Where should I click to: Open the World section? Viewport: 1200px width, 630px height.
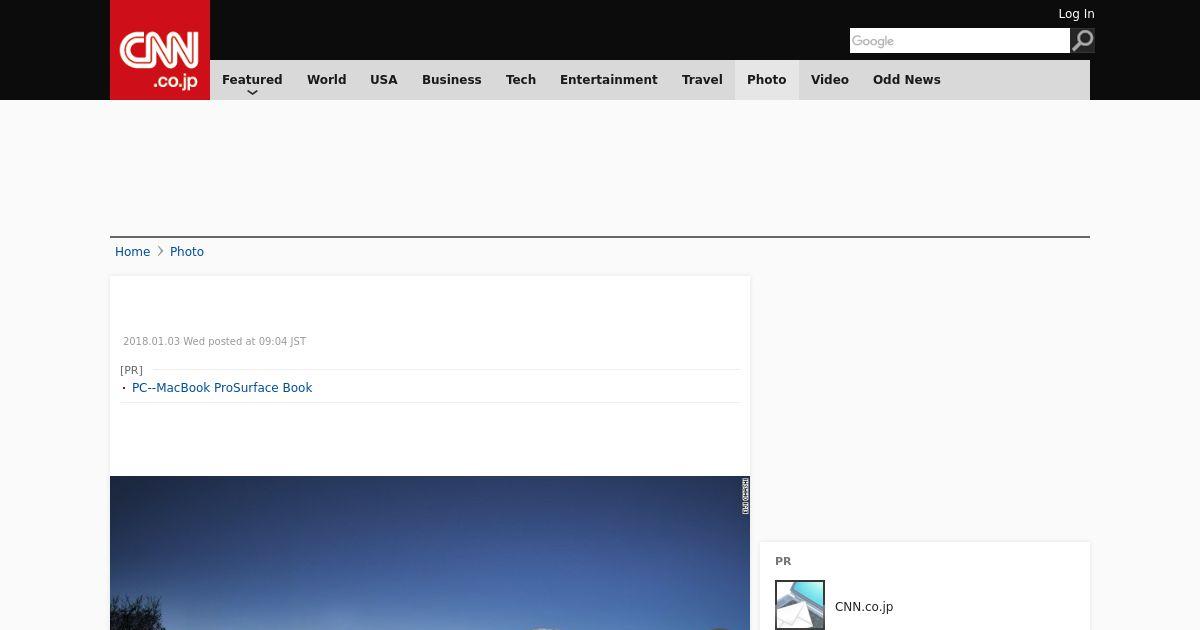pos(326,80)
